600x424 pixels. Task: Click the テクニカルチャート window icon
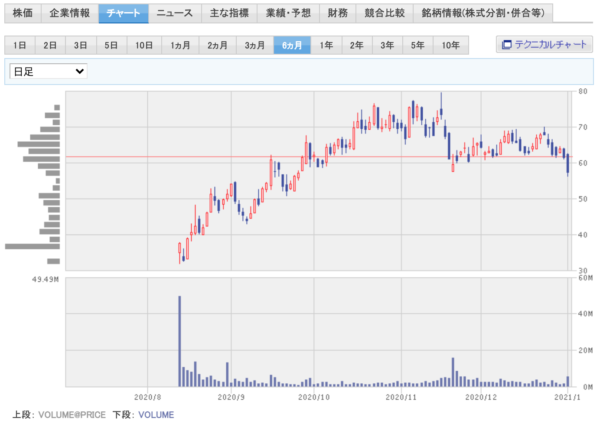(x=506, y=45)
